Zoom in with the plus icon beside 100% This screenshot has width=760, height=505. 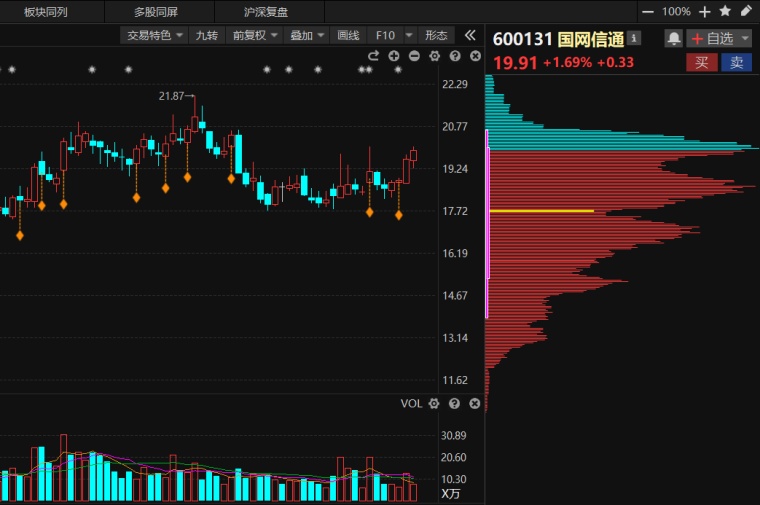click(x=705, y=12)
